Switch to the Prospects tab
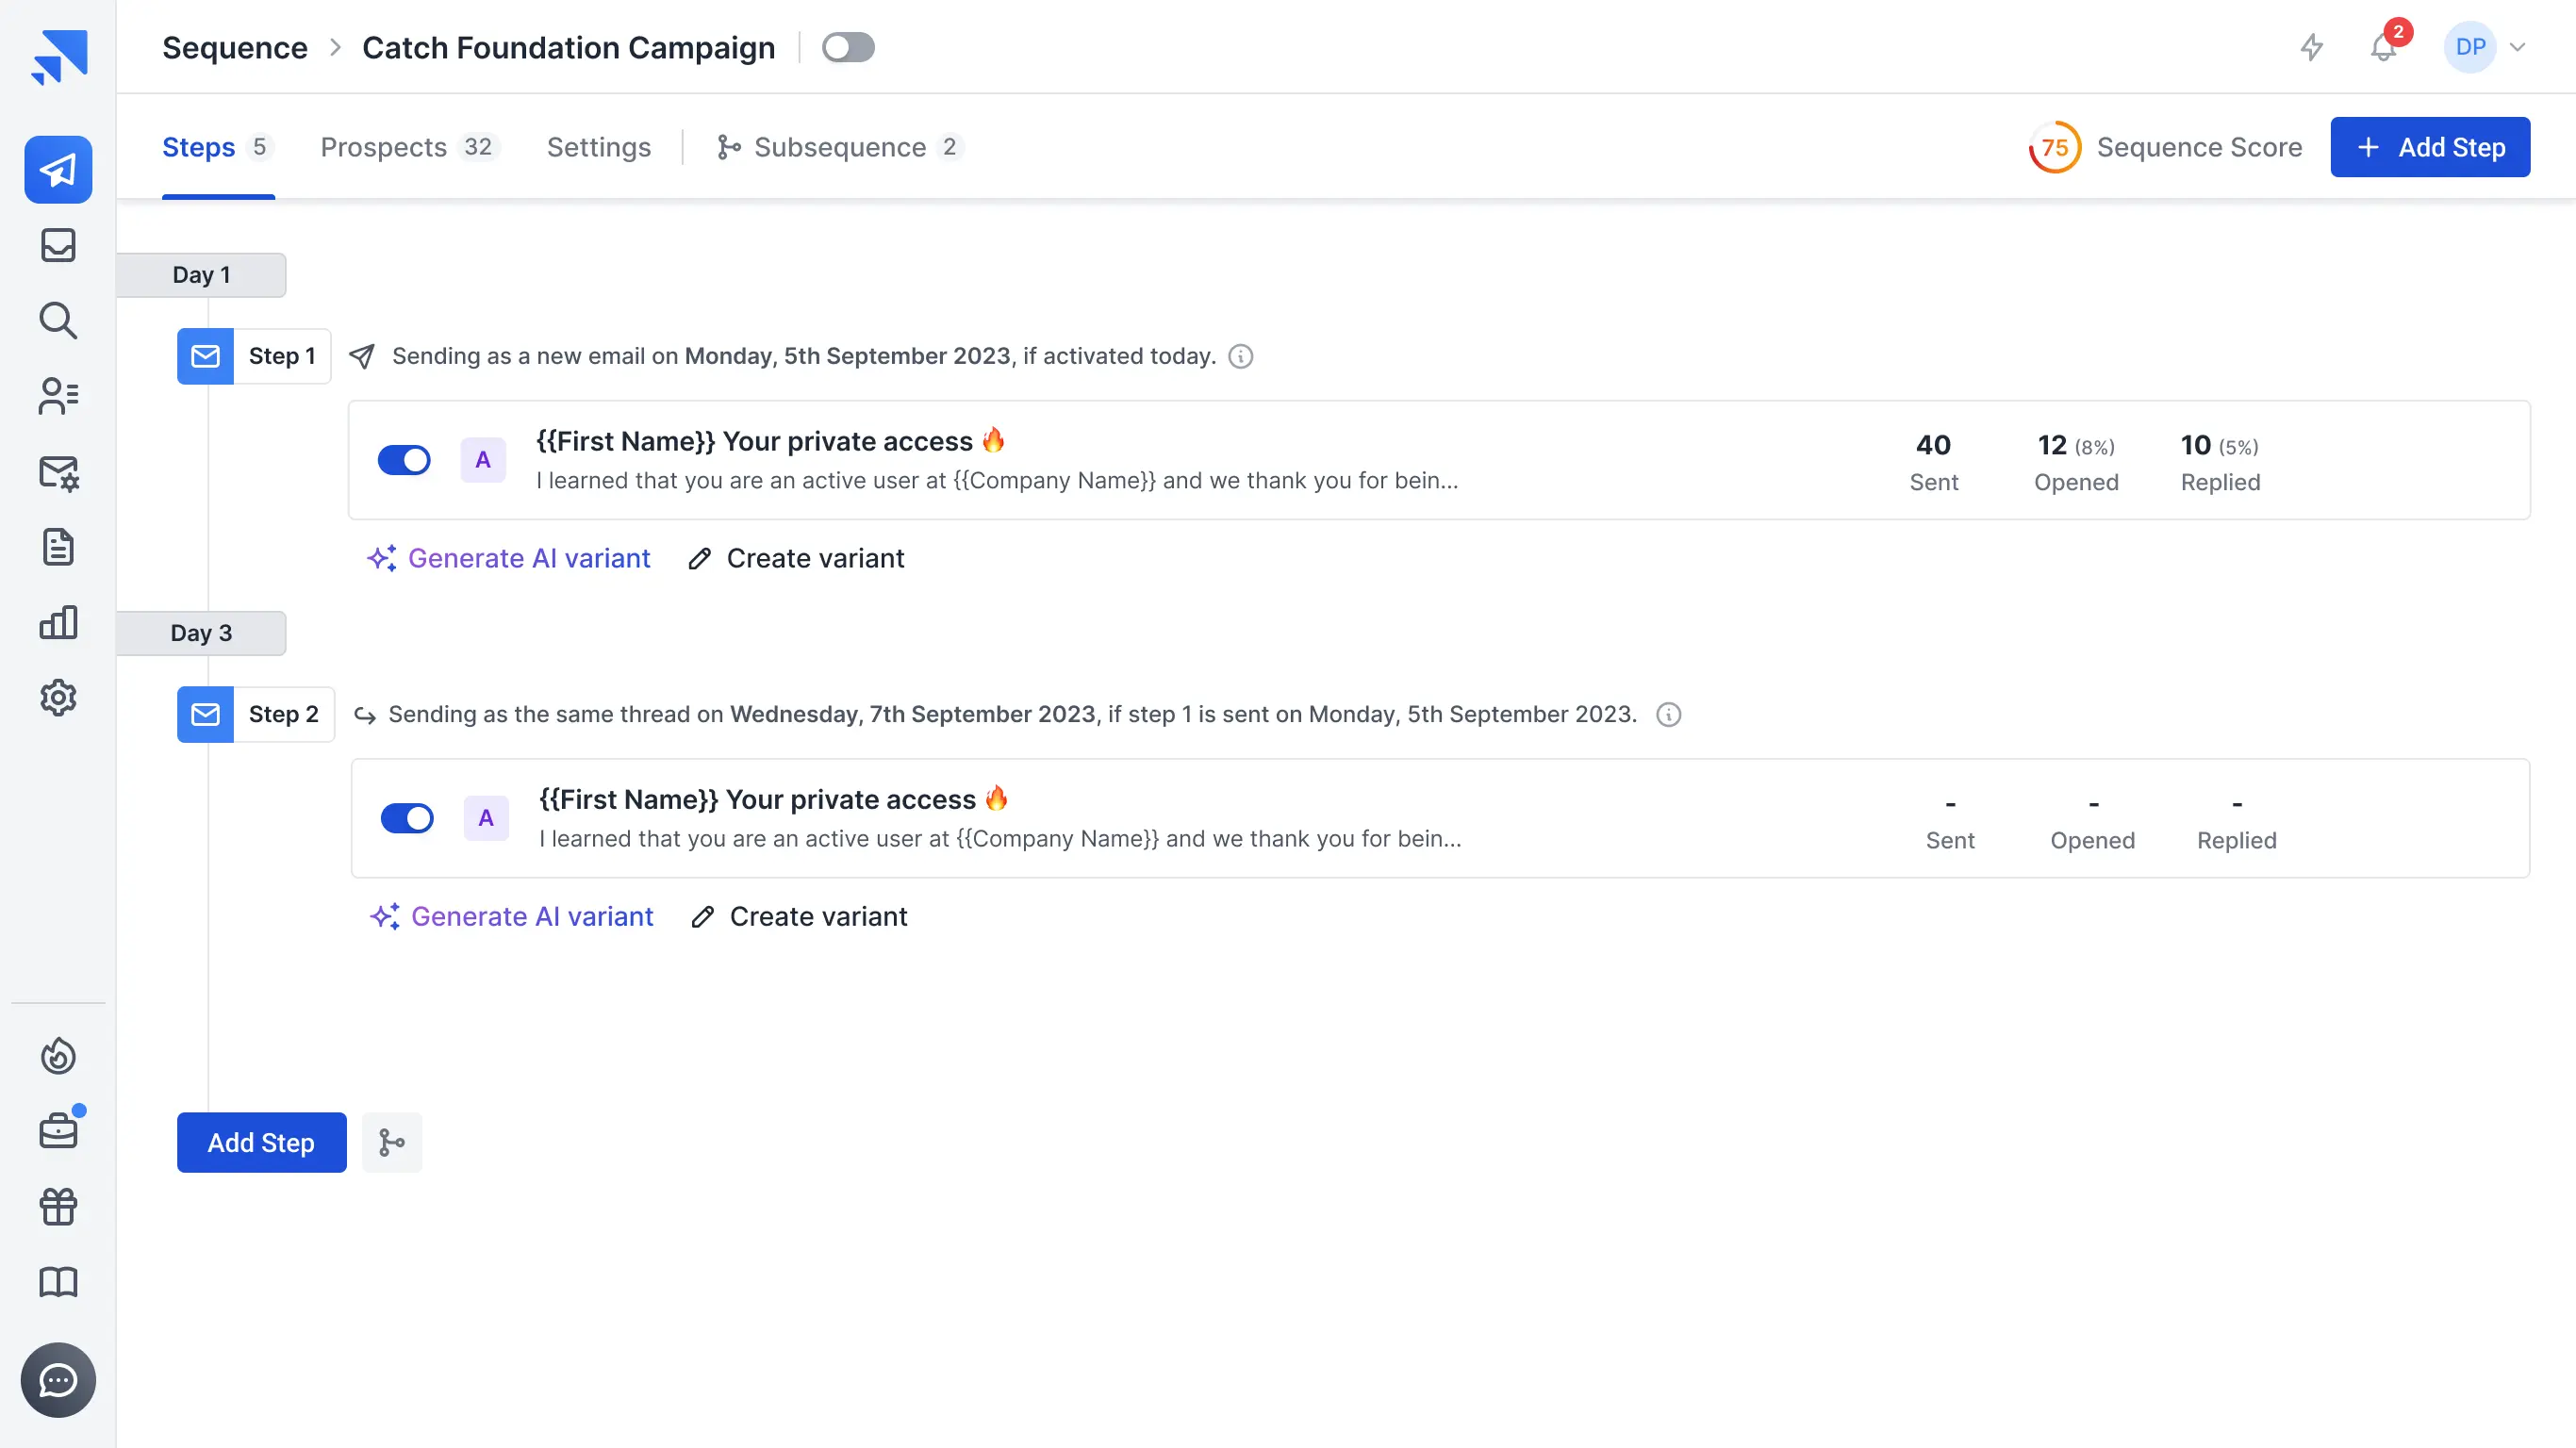 [x=409, y=147]
